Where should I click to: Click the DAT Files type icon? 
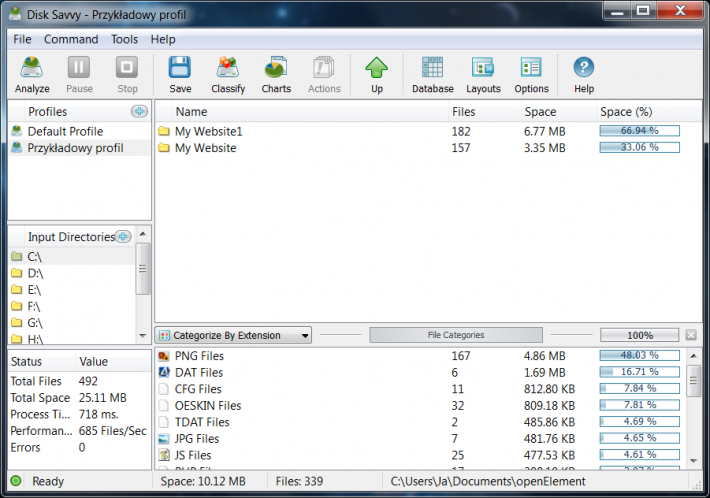pos(164,373)
